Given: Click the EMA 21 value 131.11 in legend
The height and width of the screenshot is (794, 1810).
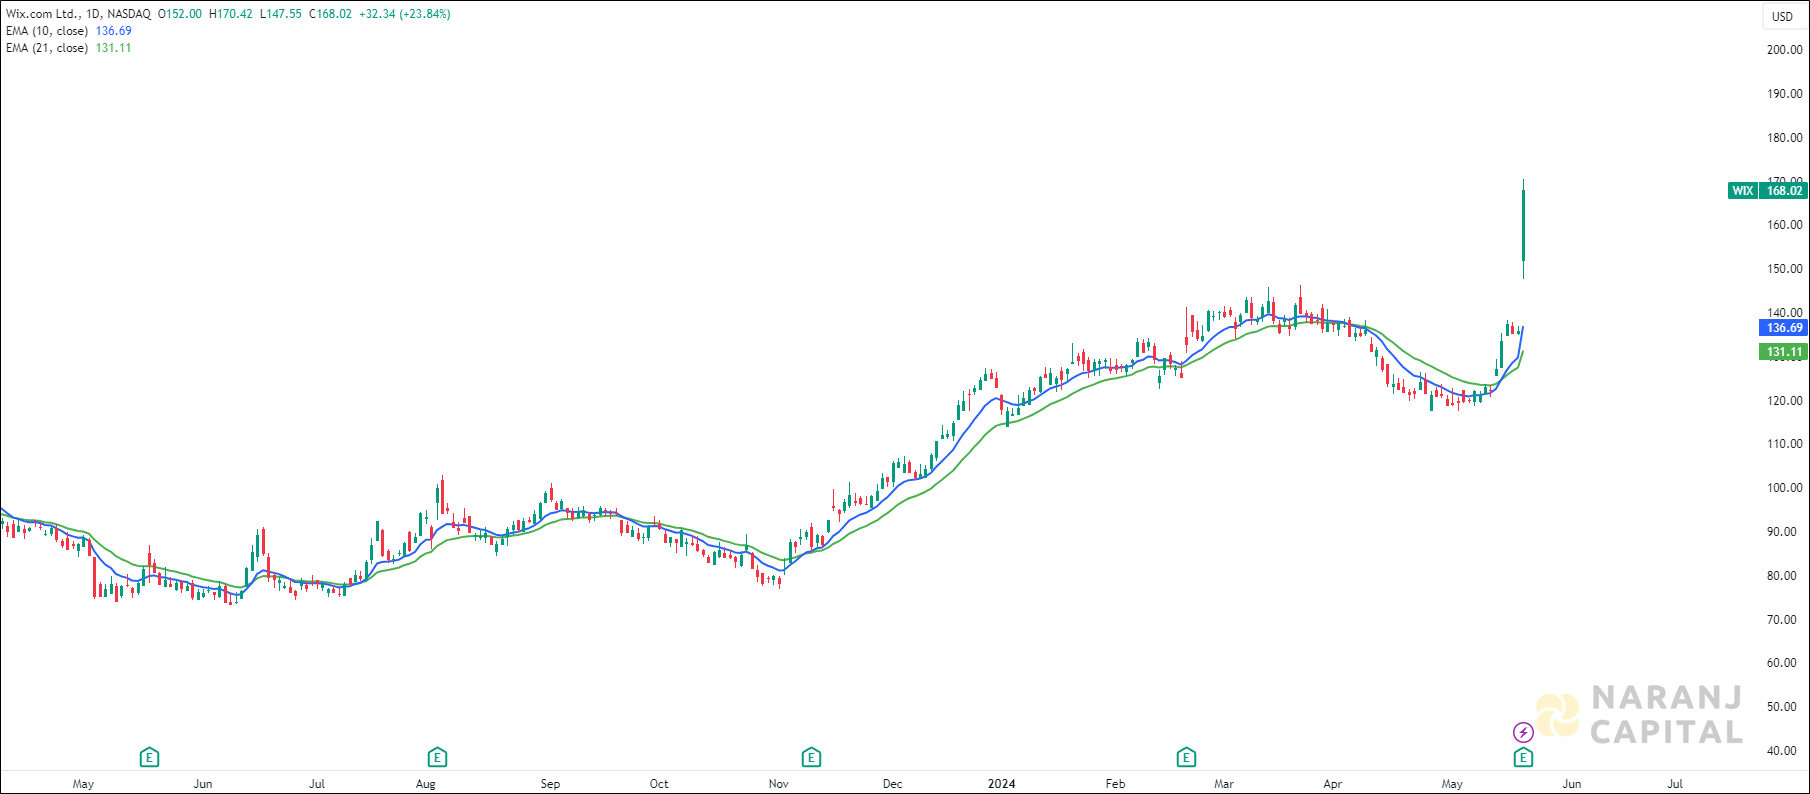Looking at the screenshot, I should pyautogui.click(x=113, y=48).
